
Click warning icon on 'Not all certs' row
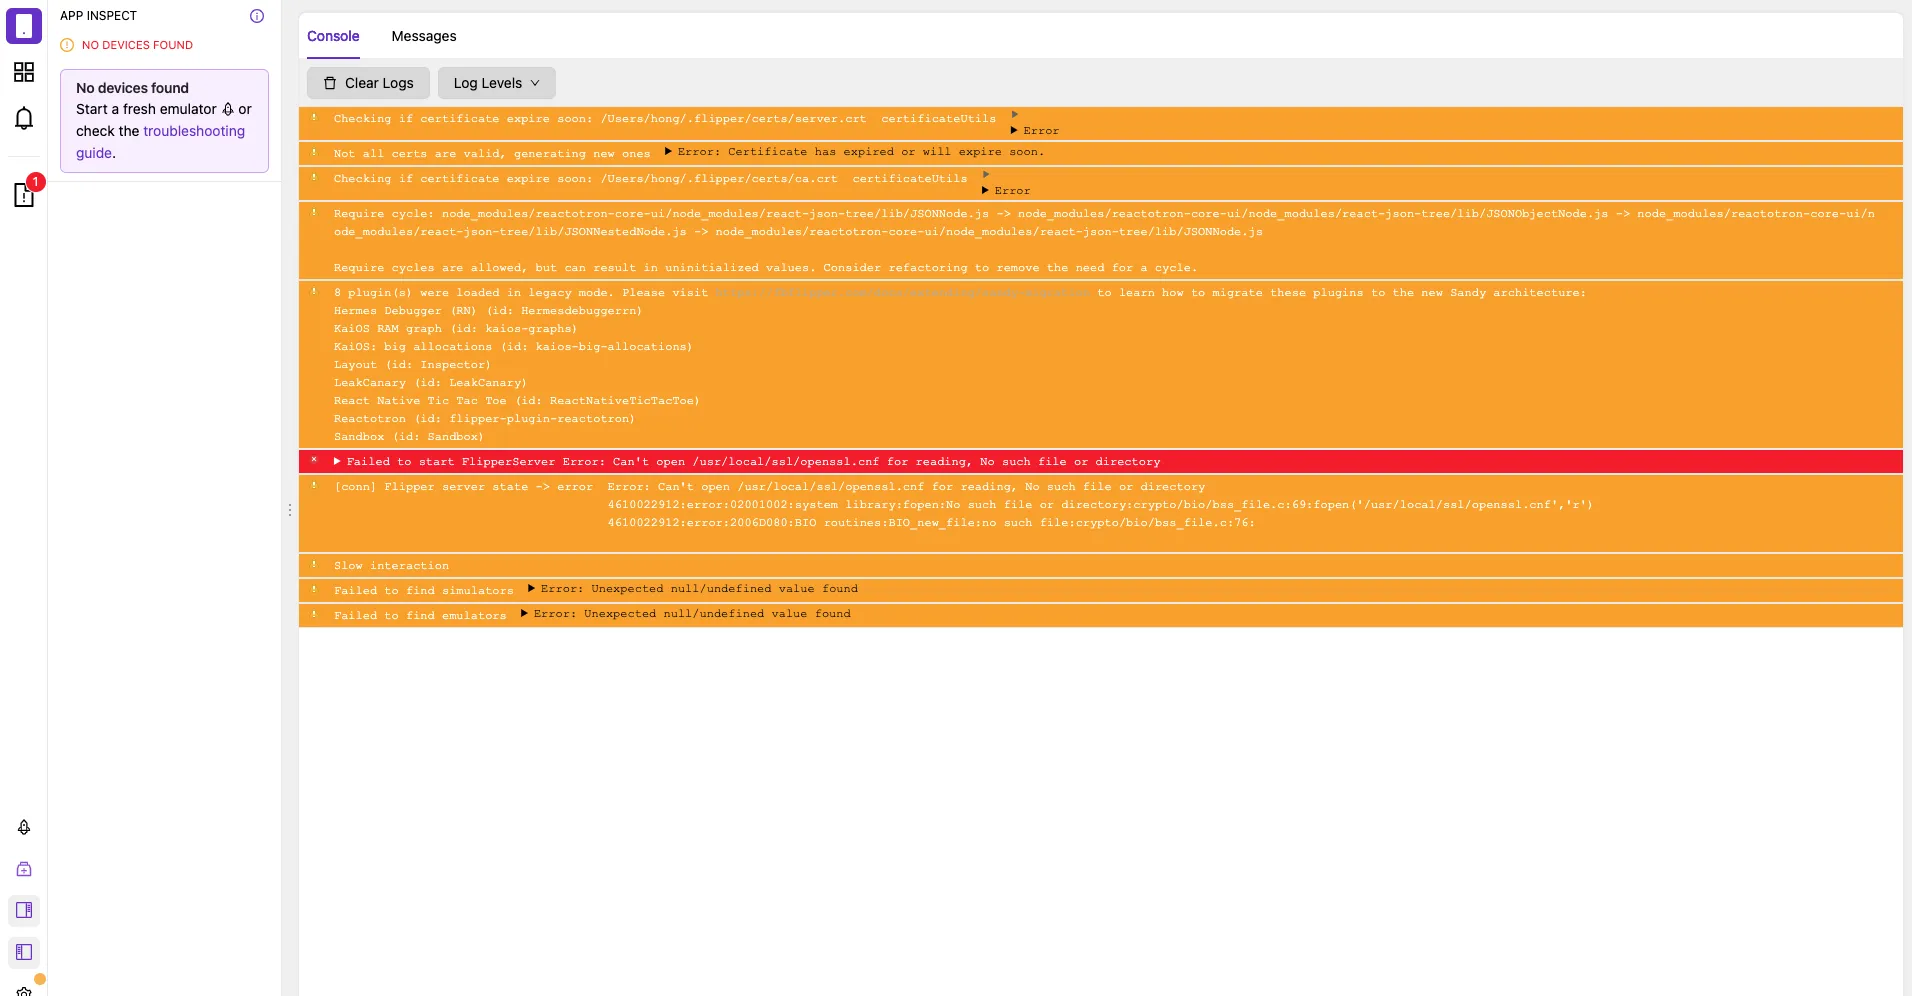[314, 153]
